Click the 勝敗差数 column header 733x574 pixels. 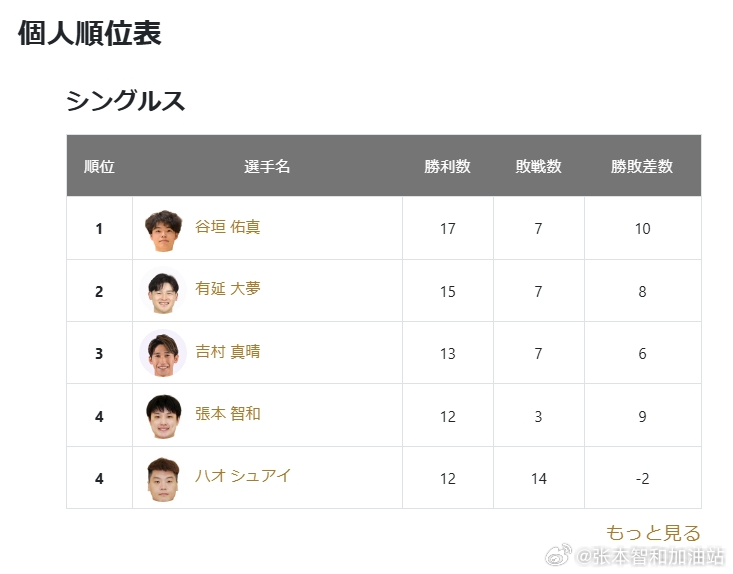642,166
